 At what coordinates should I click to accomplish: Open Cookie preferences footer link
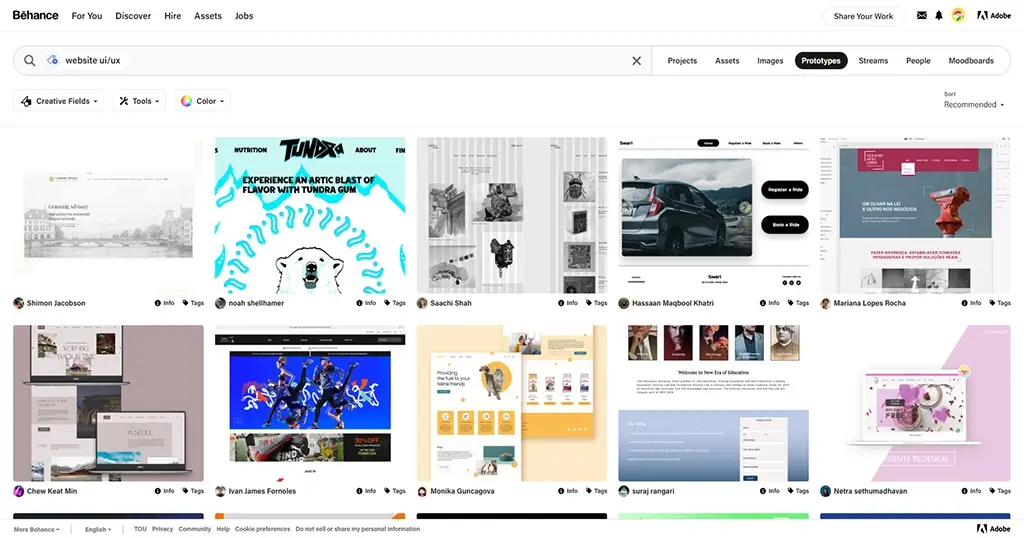[263, 530]
